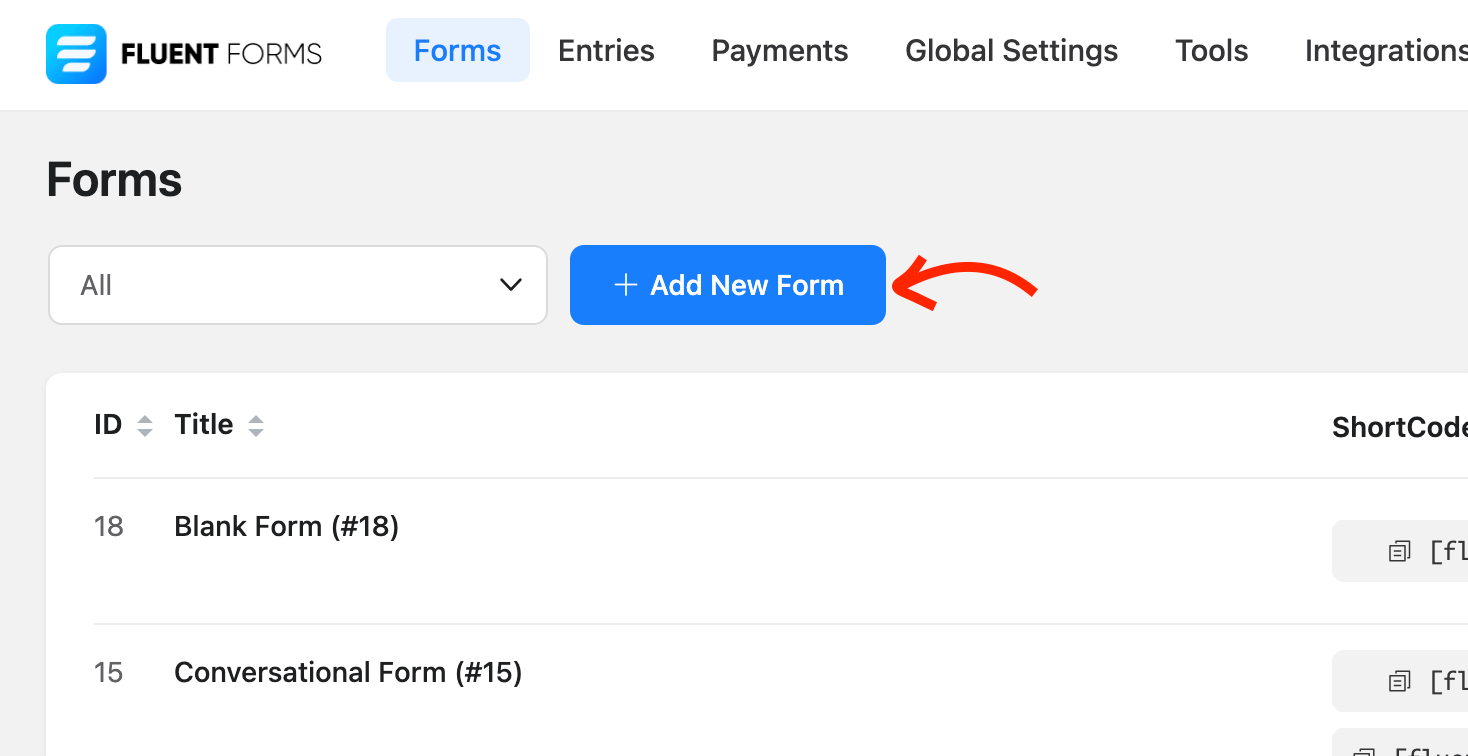Switch to the Entries tab
Image resolution: width=1468 pixels, height=756 pixels.
pos(606,50)
